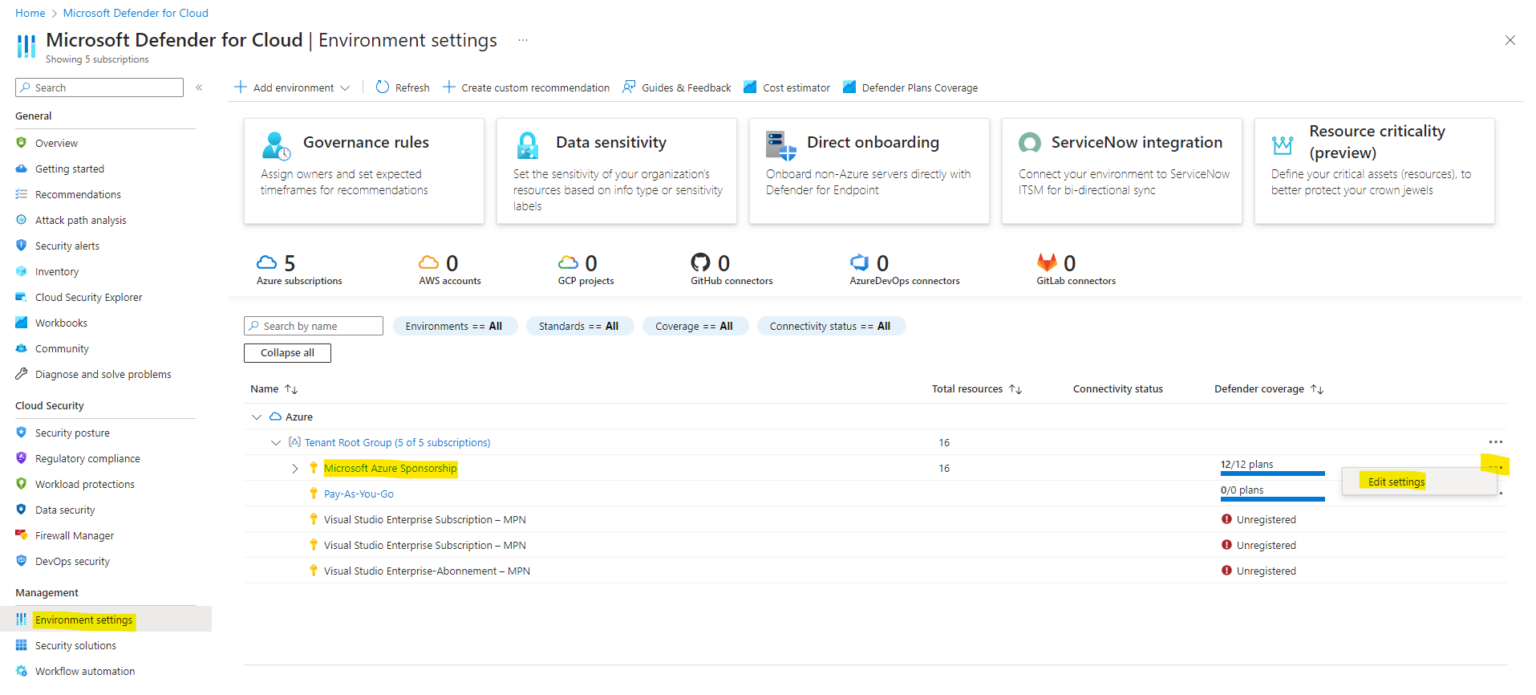1536x695 pixels.
Task: Open the Add environment dropdown arrow
Action: click(346, 87)
